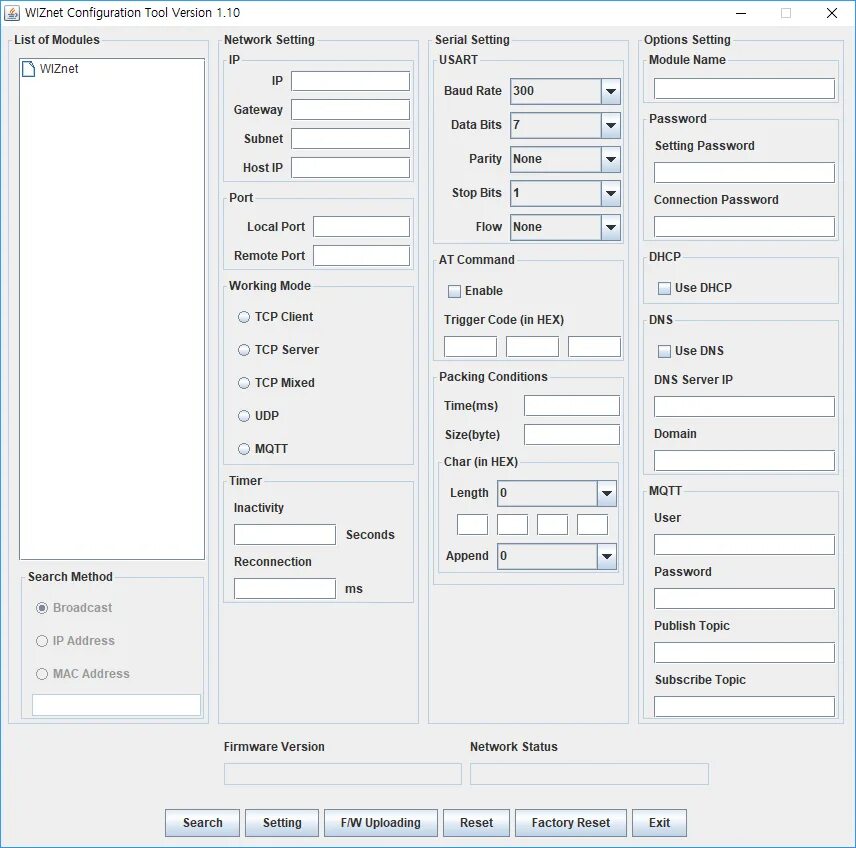The image size is (856, 848).
Task: Click the first Trigger Code hex field
Action: click(x=471, y=347)
